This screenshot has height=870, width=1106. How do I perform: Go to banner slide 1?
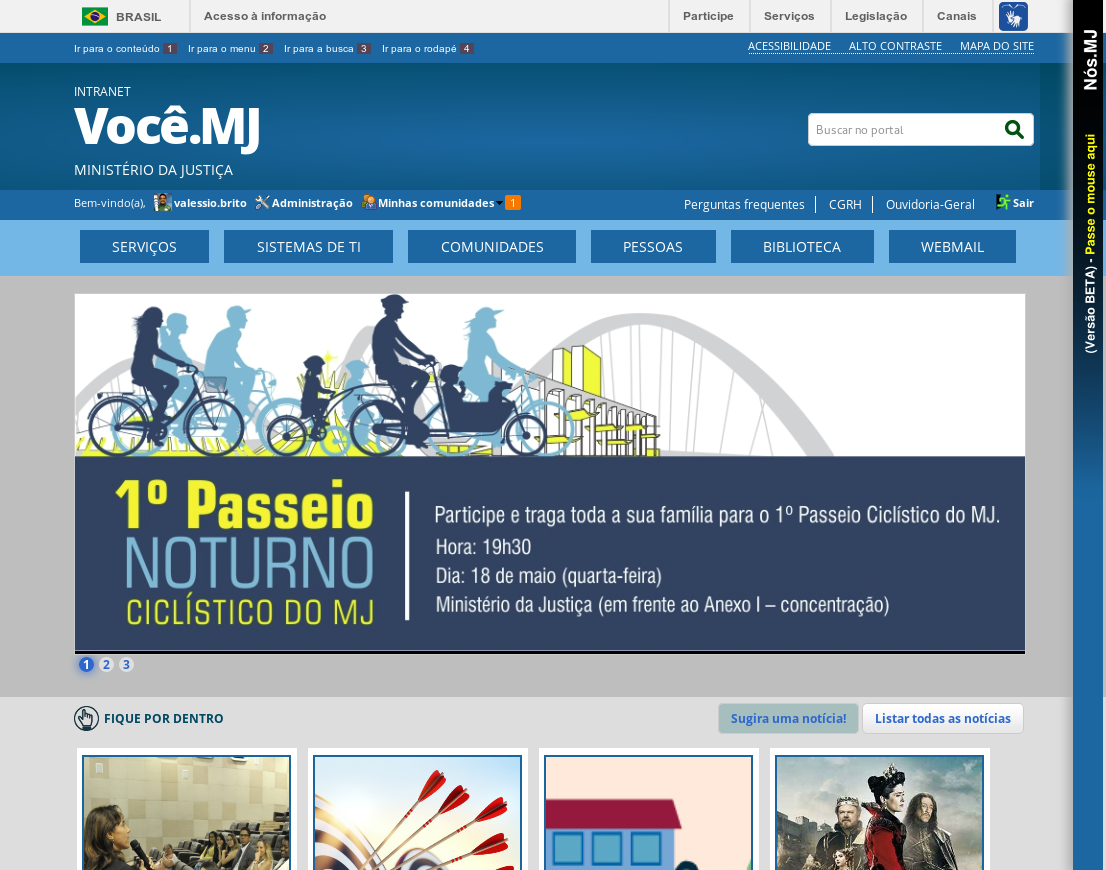(x=86, y=665)
